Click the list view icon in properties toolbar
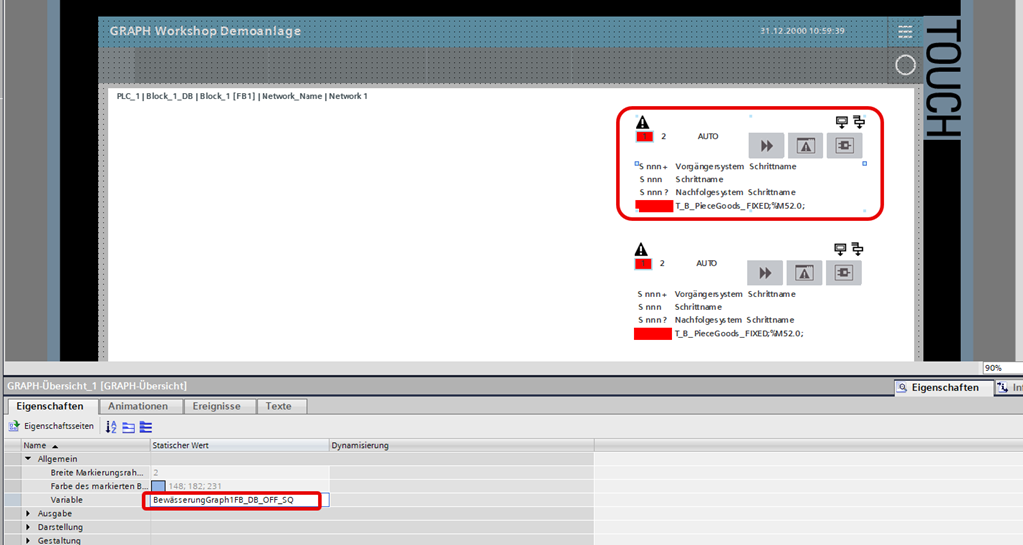1023x545 pixels. click(146, 427)
